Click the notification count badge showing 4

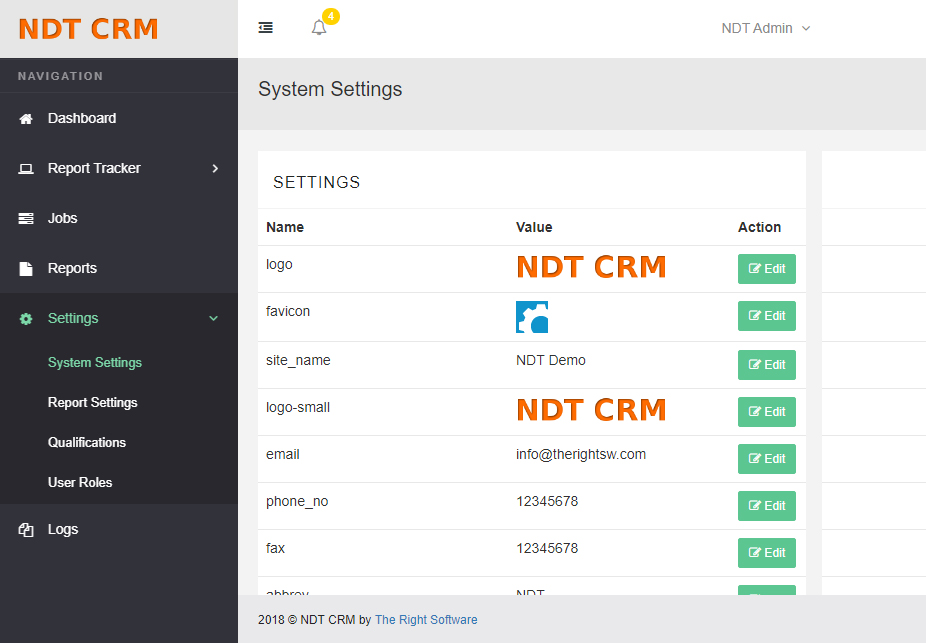[x=327, y=16]
